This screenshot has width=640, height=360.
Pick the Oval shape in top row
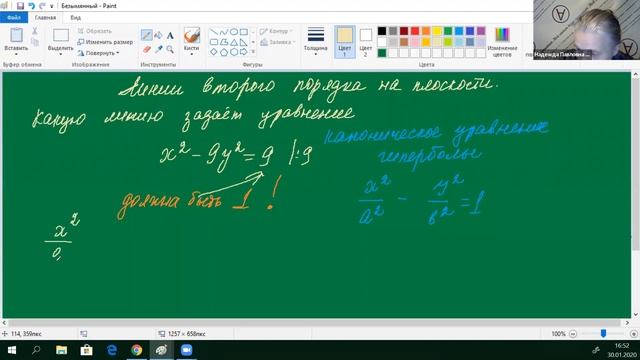(x=234, y=31)
